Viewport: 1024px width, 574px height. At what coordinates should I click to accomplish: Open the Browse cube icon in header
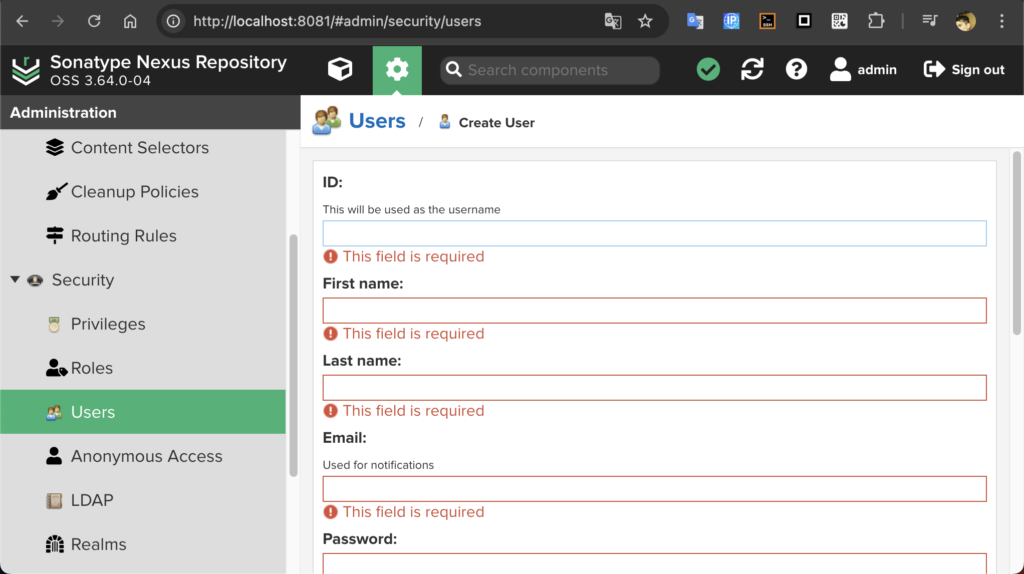click(x=340, y=69)
